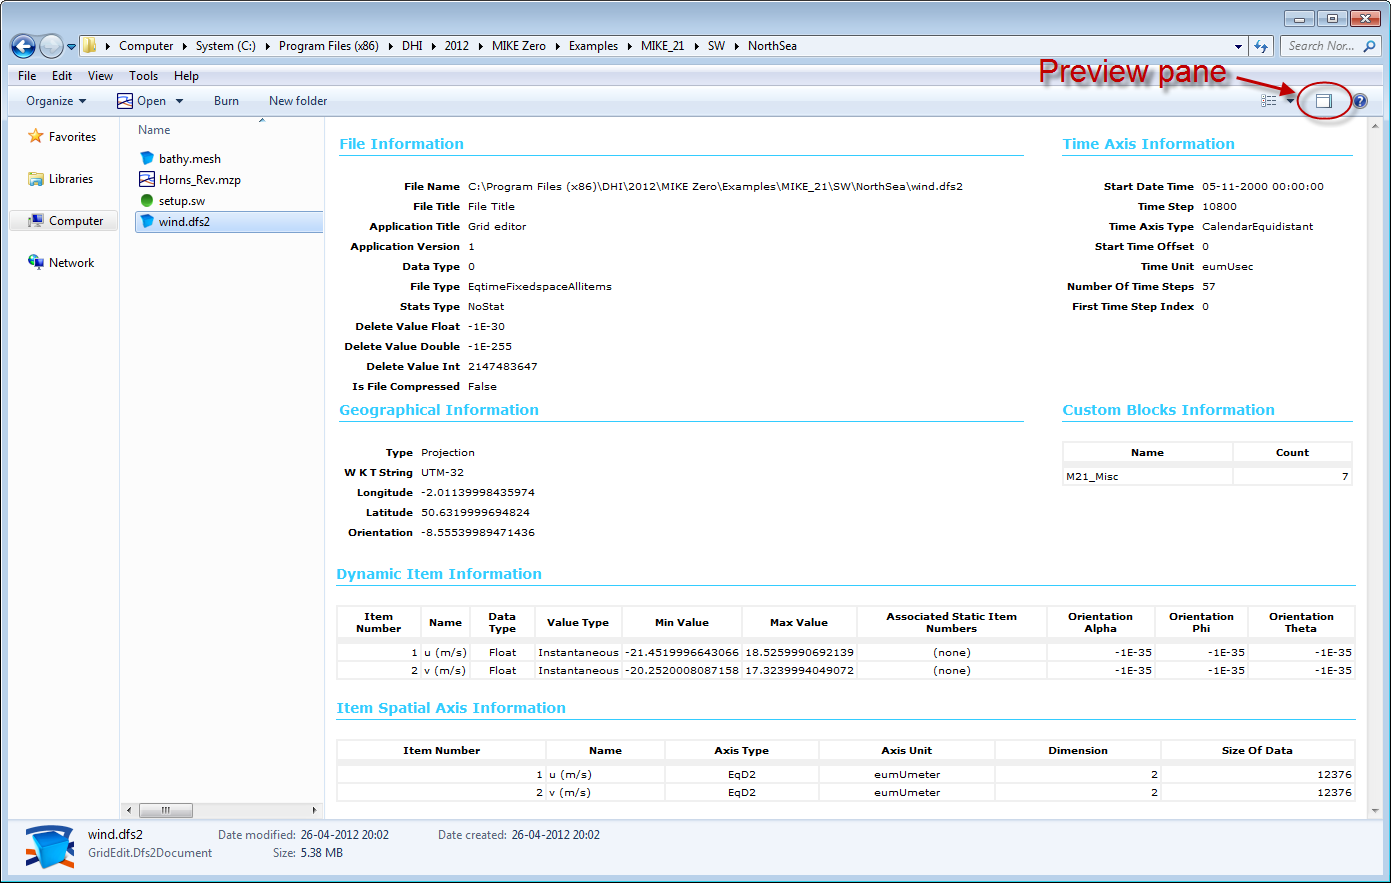Open the address bar history dropdown
This screenshot has width=1391, height=883.
[x=1239, y=46]
